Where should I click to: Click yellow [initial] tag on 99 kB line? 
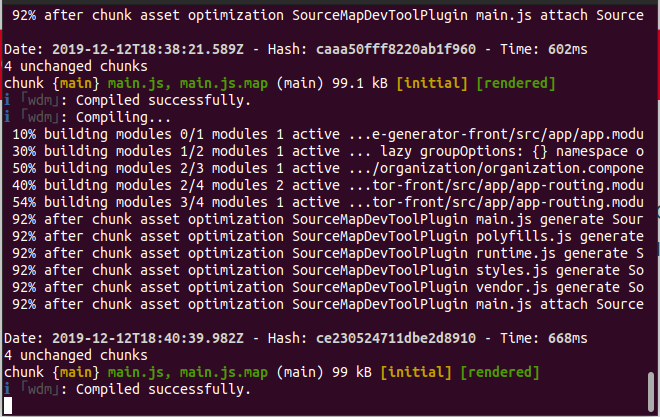[x=416, y=372]
